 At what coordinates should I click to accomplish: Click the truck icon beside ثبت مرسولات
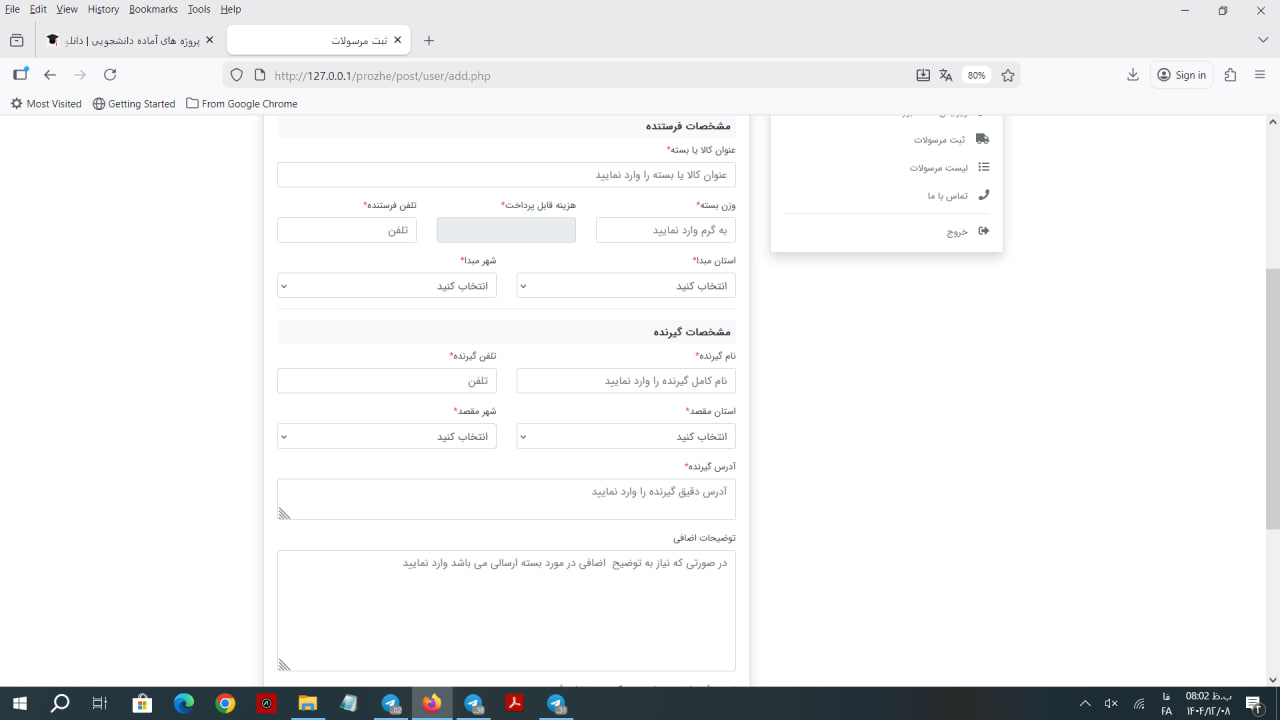[x=982, y=139]
